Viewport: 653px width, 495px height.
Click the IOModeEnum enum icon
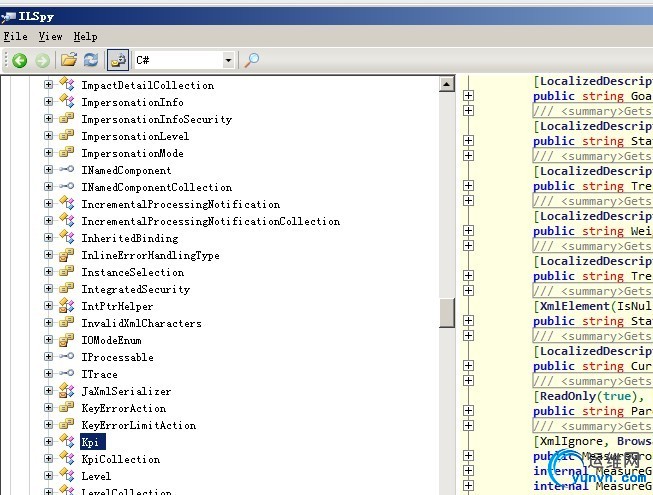[67, 339]
